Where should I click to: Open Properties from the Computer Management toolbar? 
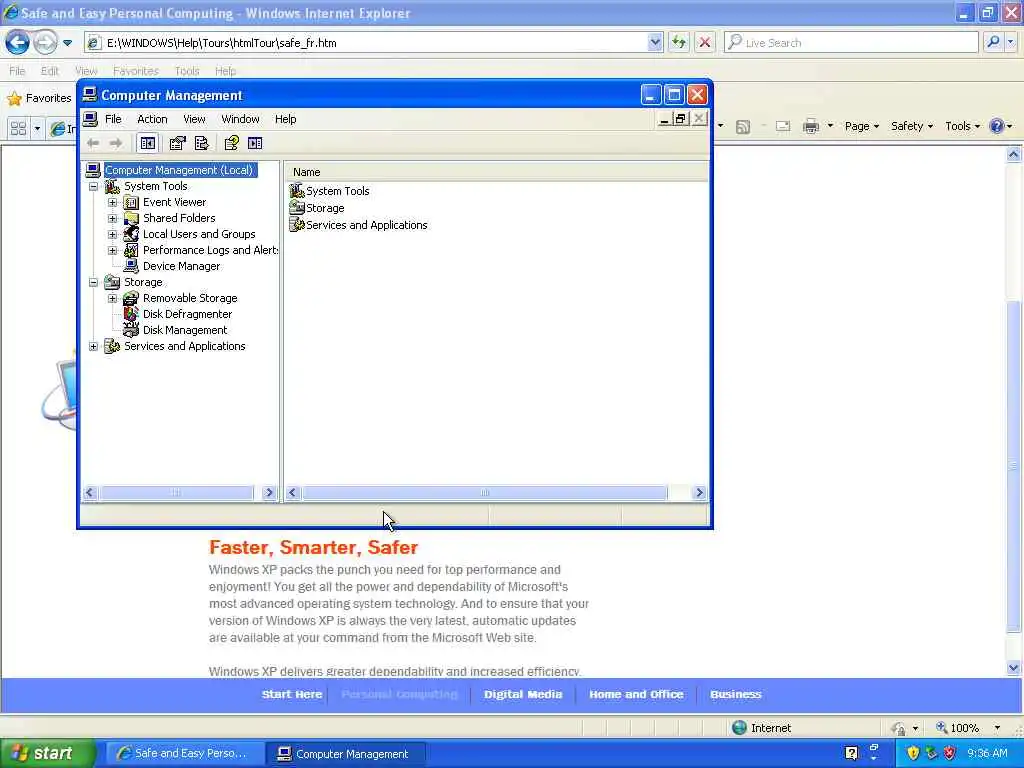click(x=178, y=143)
